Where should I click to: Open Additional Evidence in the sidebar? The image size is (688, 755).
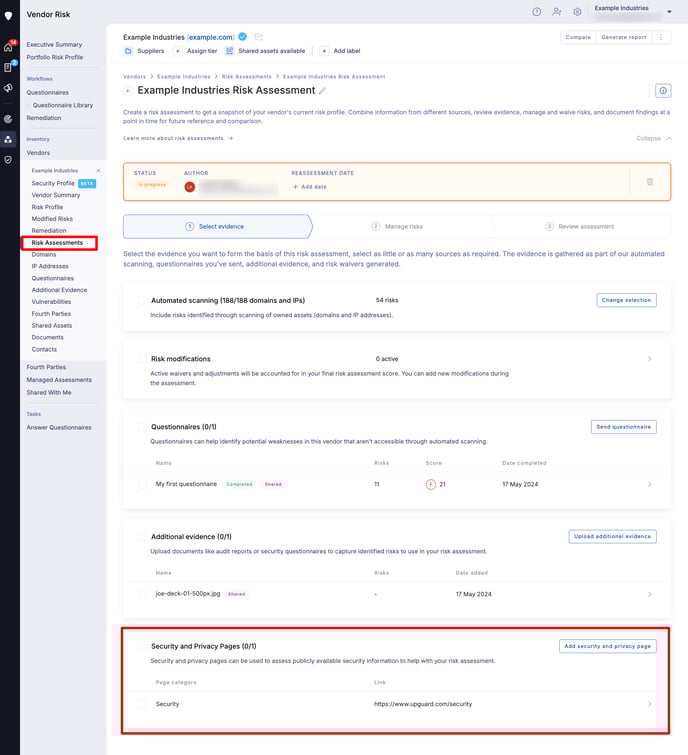[x=59, y=290]
